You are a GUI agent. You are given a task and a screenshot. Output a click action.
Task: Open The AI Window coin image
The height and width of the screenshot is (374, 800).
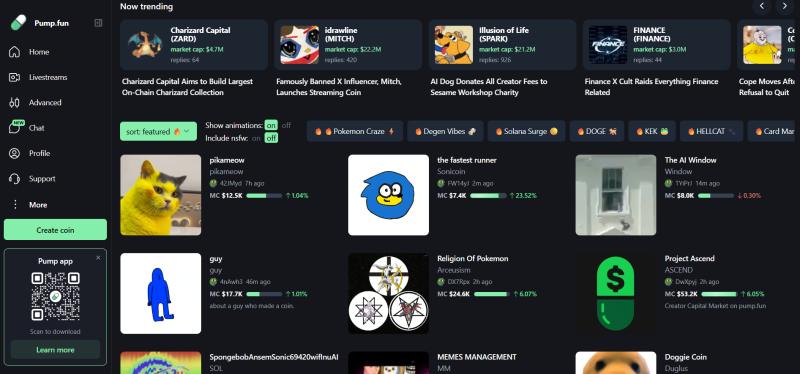[616, 195]
